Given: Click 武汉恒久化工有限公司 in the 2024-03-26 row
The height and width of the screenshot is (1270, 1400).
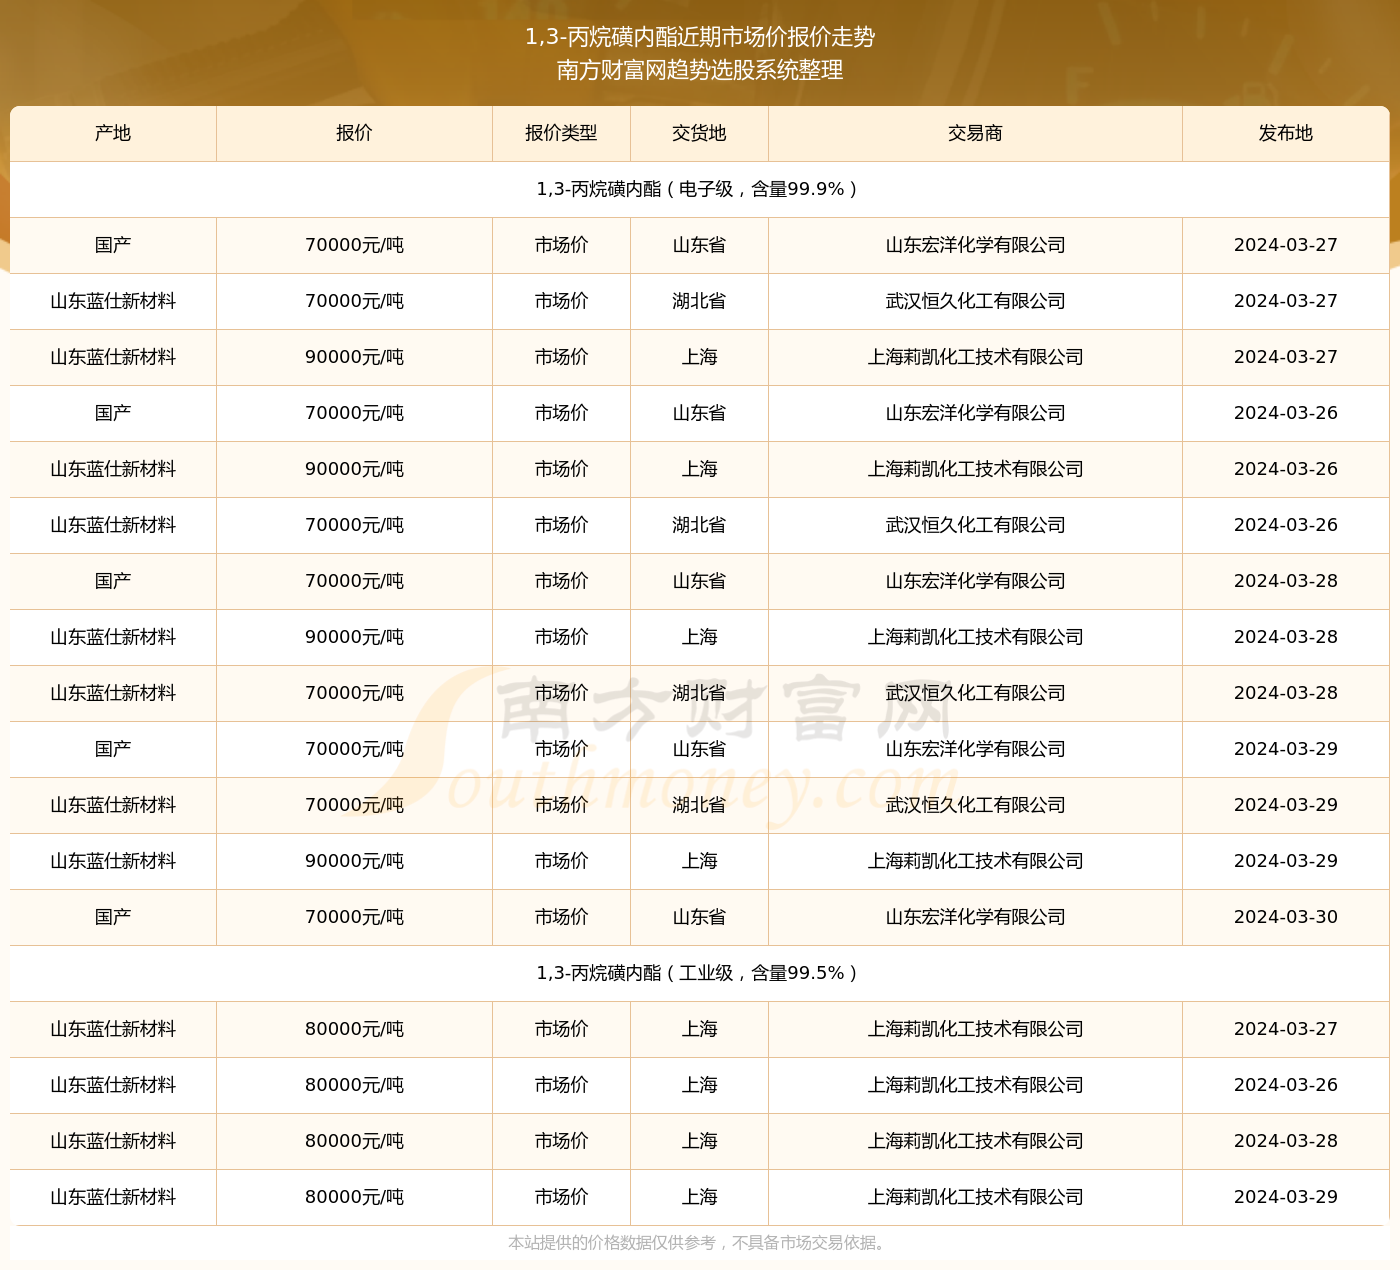Looking at the screenshot, I should 975,525.
